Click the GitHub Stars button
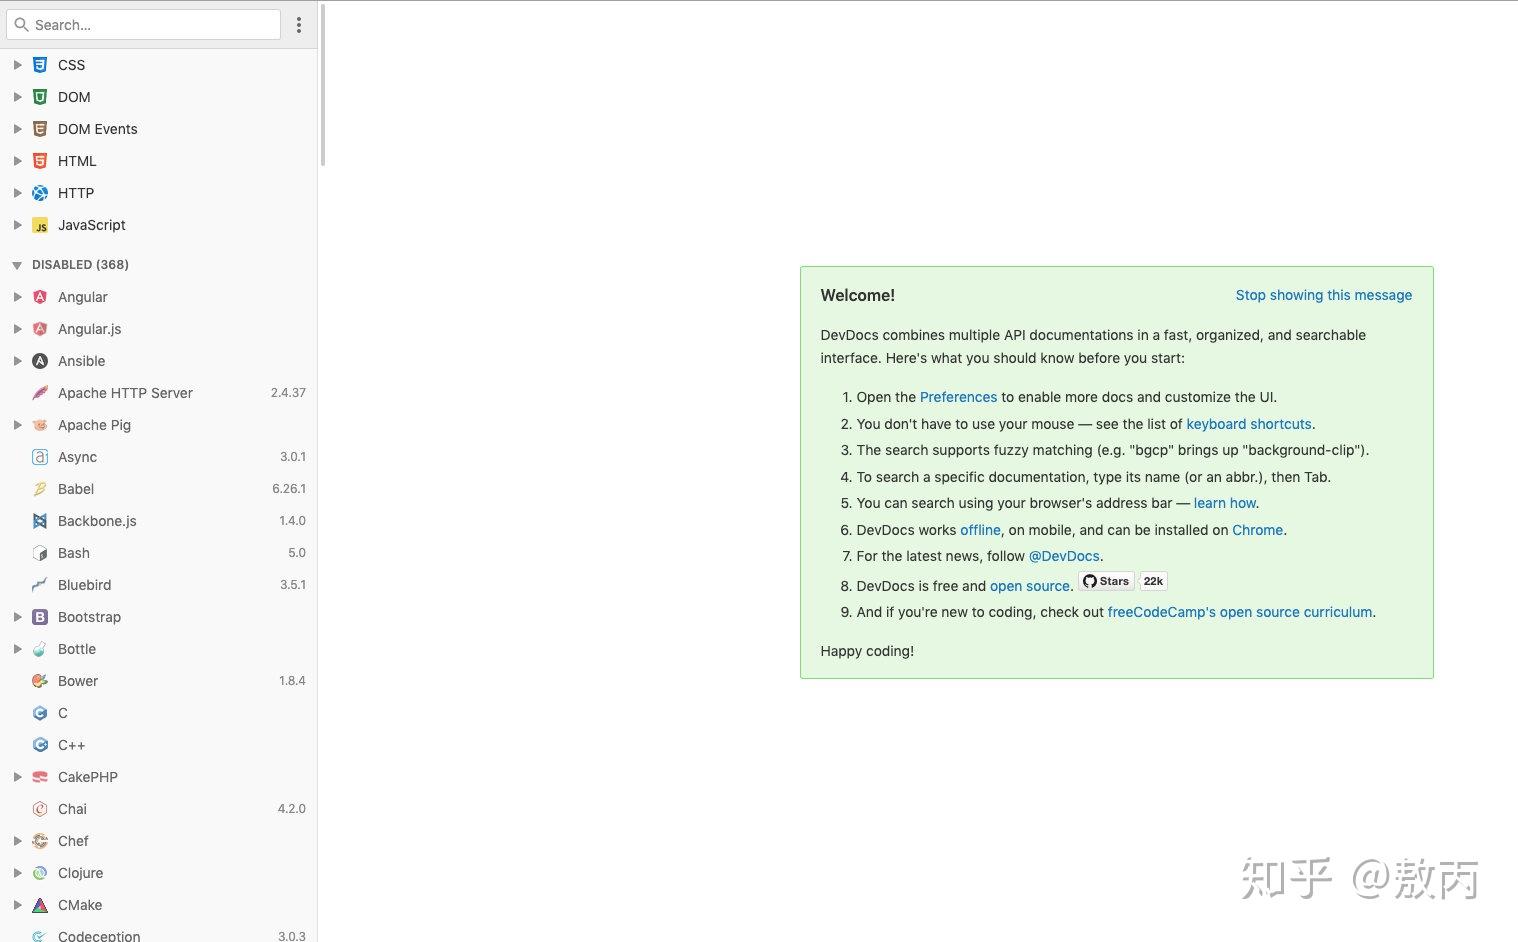The height and width of the screenshot is (942, 1518). (x=1106, y=581)
